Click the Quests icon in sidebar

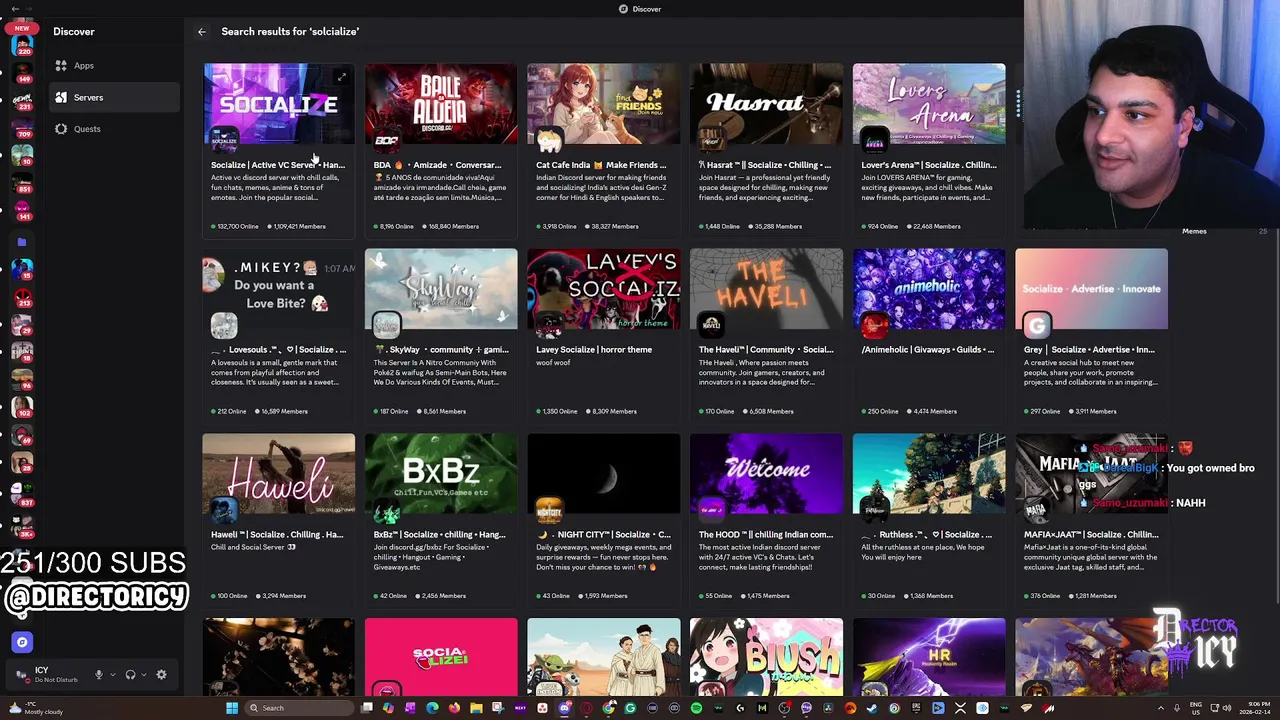click(61, 129)
